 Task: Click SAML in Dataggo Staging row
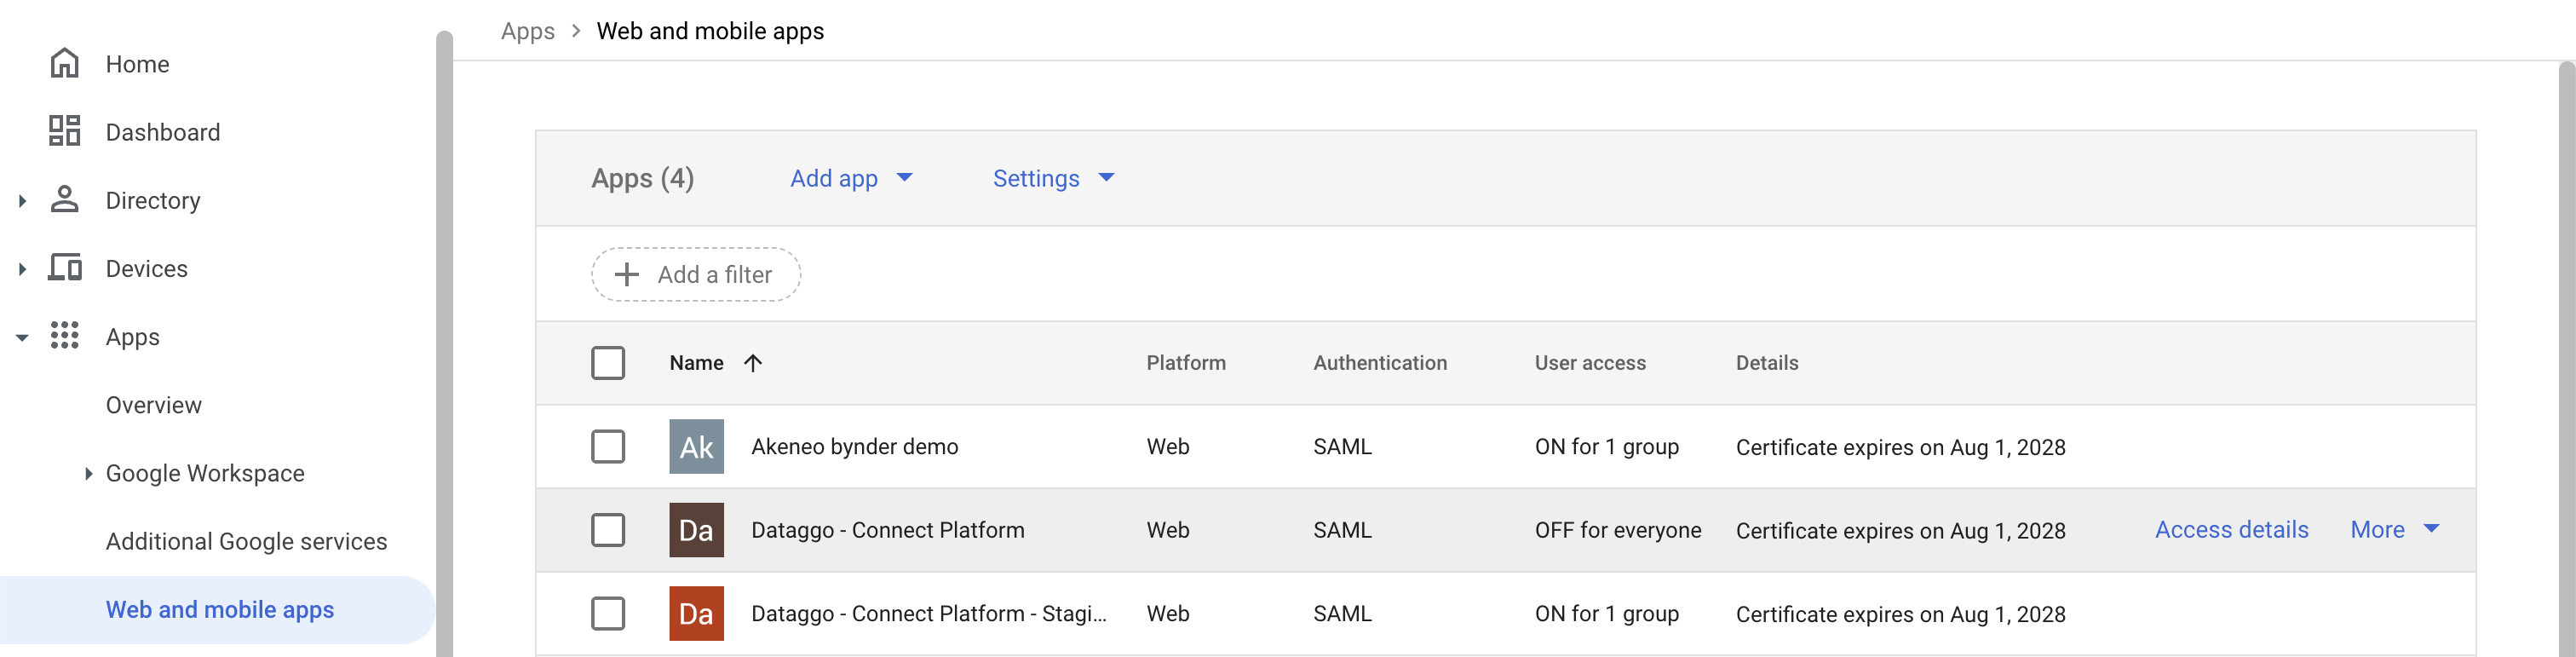pyautogui.click(x=1342, y=613)
